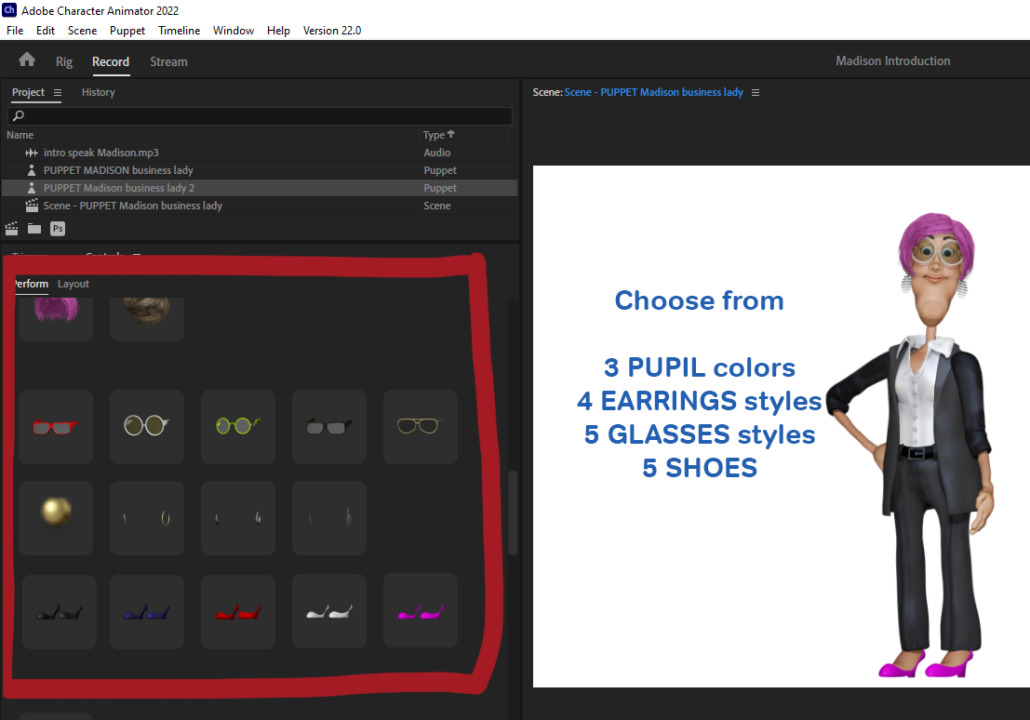Trigger the navy blue shoes
Image resolution: width=1030 pixels, height=720 pixels.
click(147, 612)
